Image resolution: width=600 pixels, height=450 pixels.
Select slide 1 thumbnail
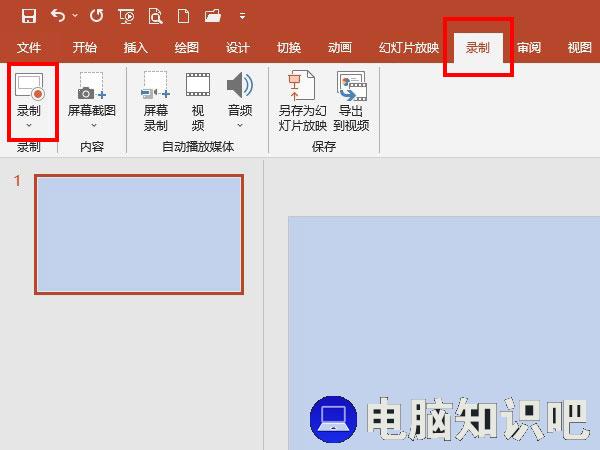pos(139,234)
